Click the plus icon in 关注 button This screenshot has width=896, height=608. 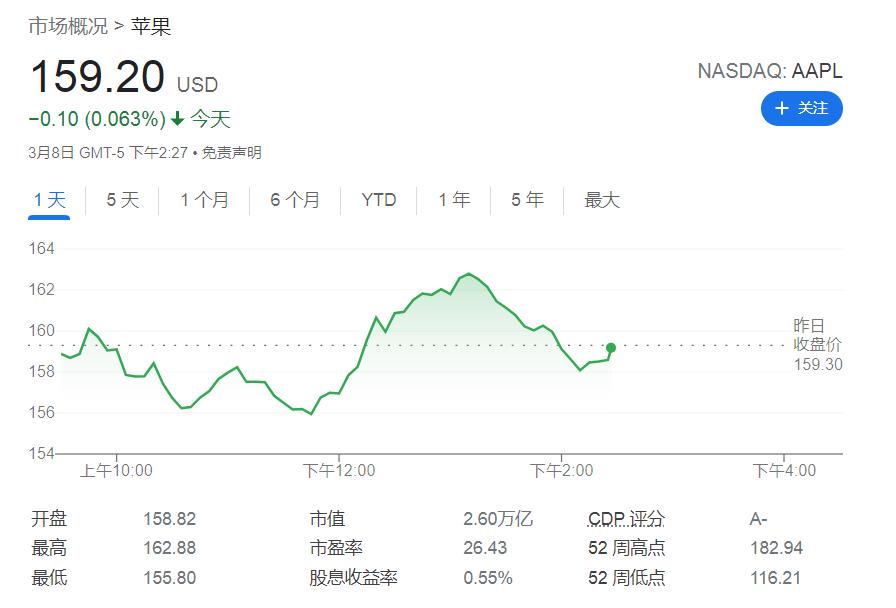click(x=782, y=108)
